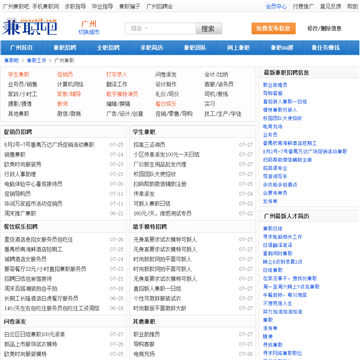Click 手机兼职网 in the top bar

(46, 6)
